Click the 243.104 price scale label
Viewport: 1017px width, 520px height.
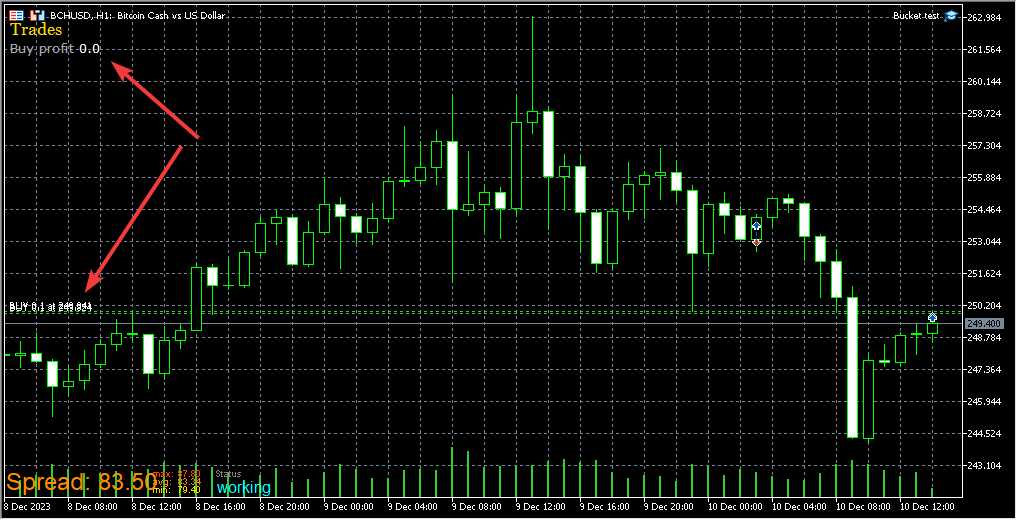[984, 466]
